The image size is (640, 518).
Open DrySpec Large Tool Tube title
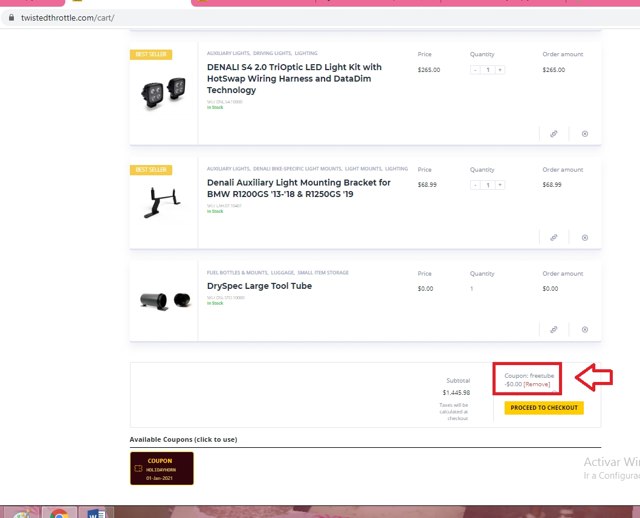[x=259, y=286]
